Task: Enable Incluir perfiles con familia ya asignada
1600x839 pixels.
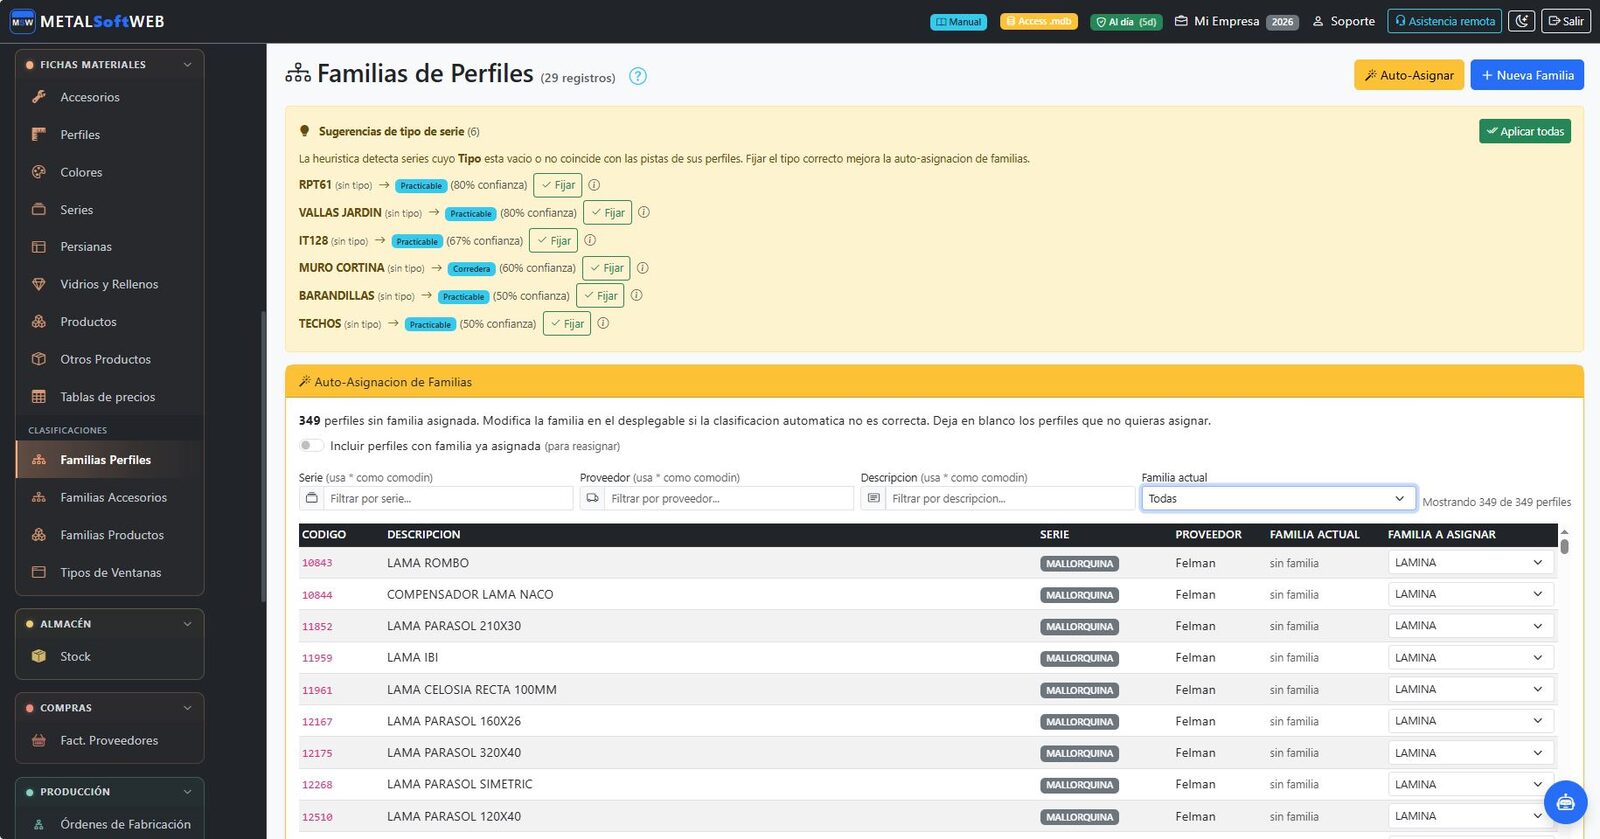Action: [311, 446]
